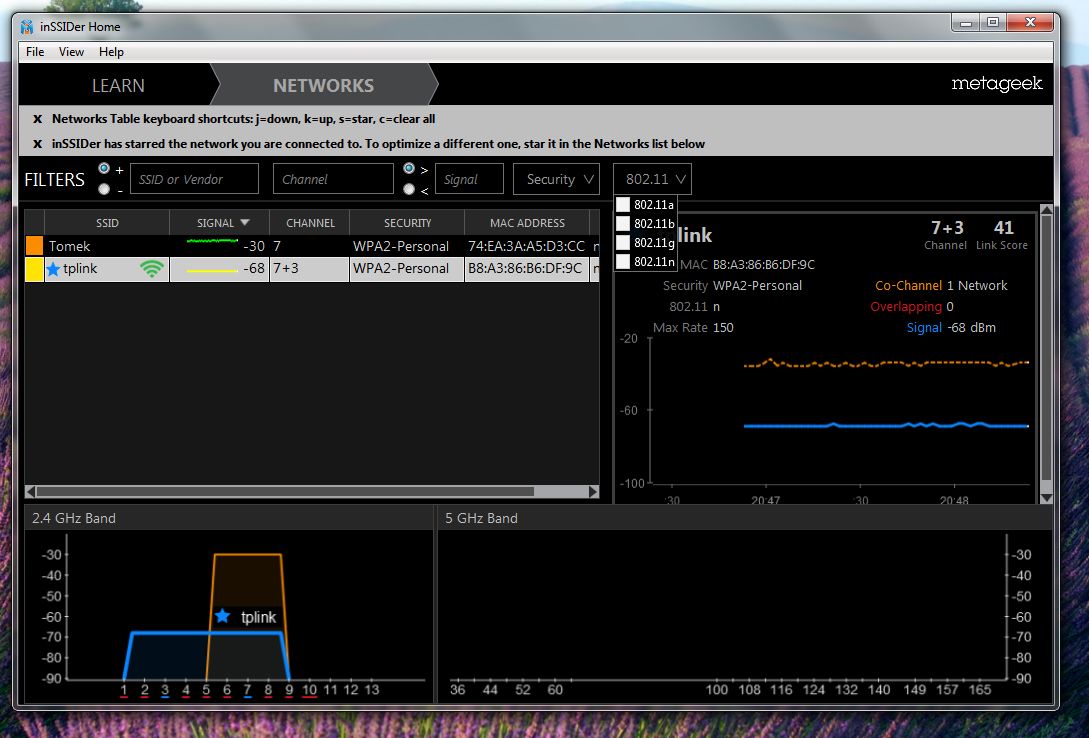Click the metageek logo
The image size is (1089, 738).
tap(997, 84)
